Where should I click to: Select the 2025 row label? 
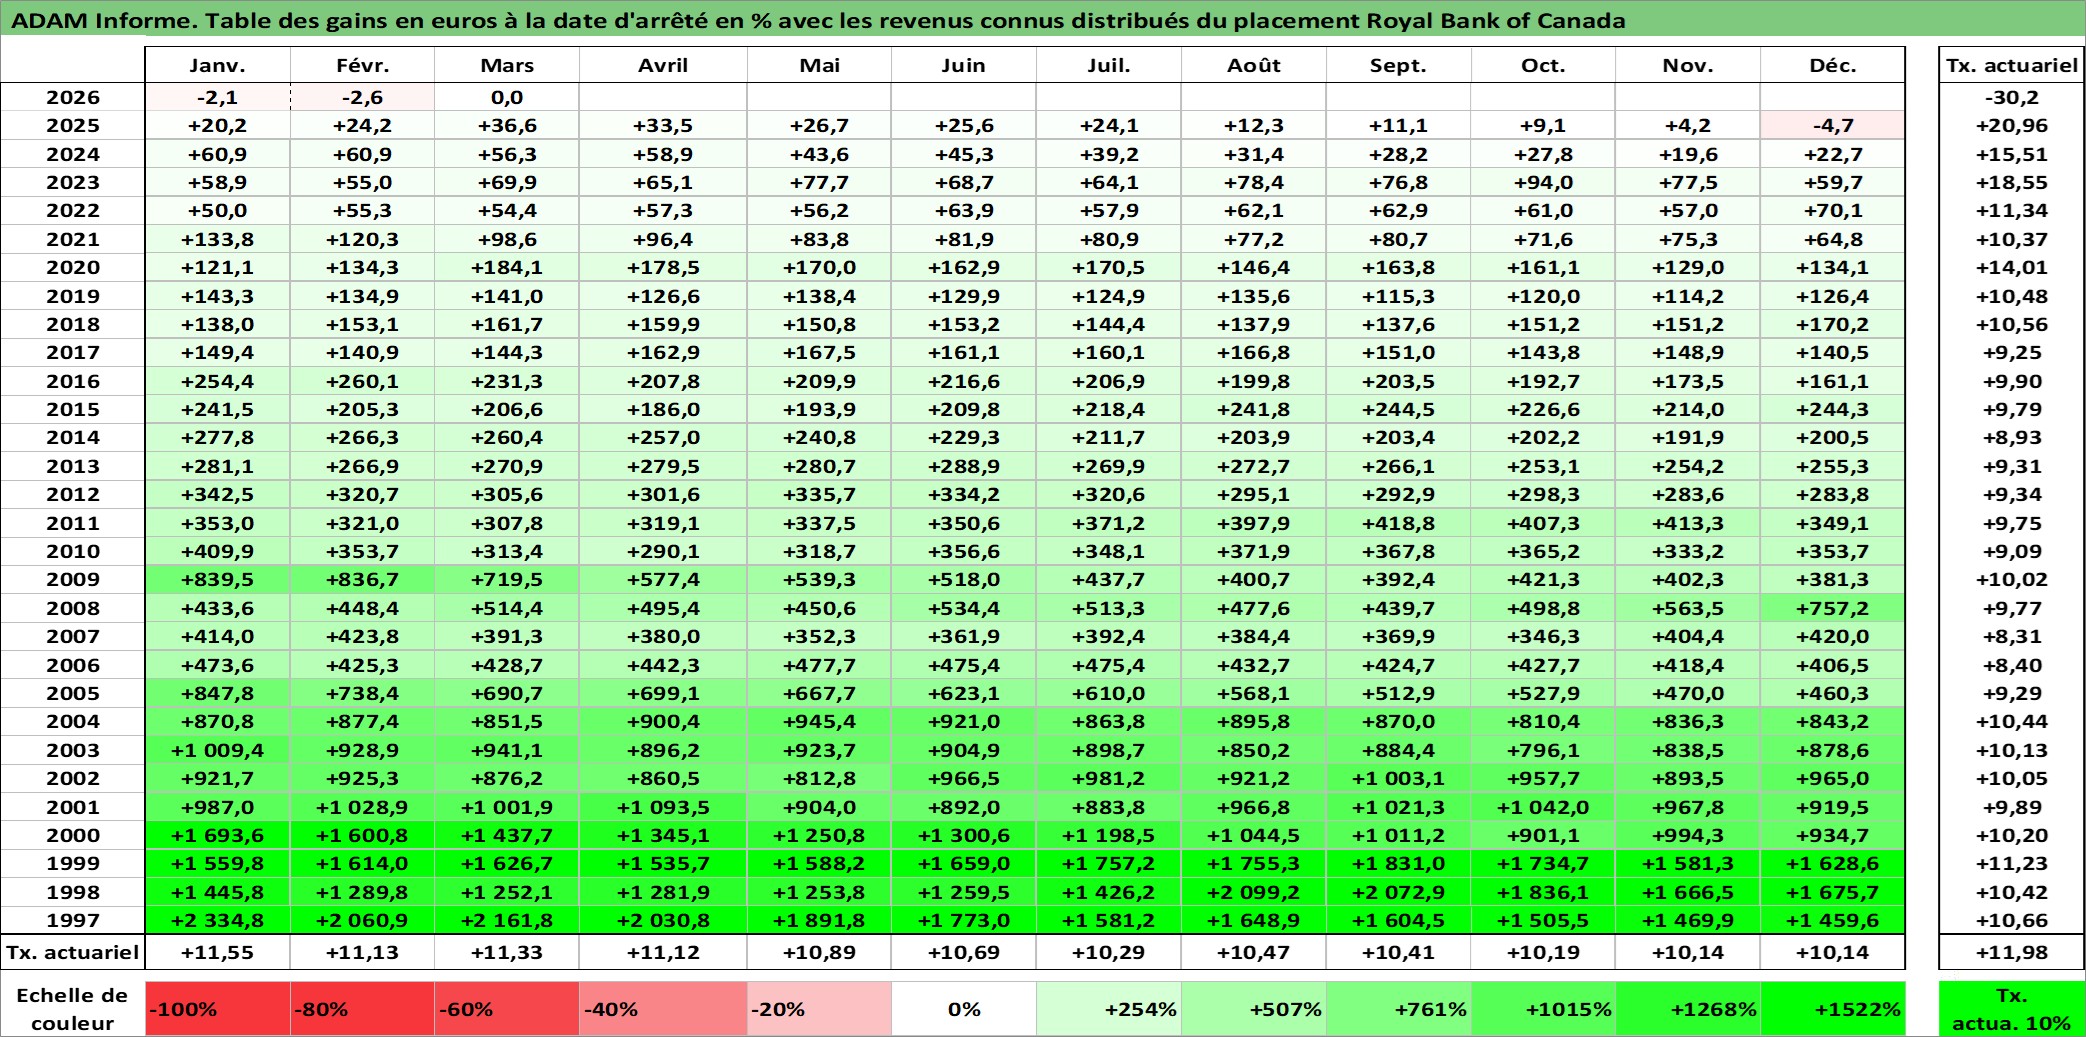[73, 126]
